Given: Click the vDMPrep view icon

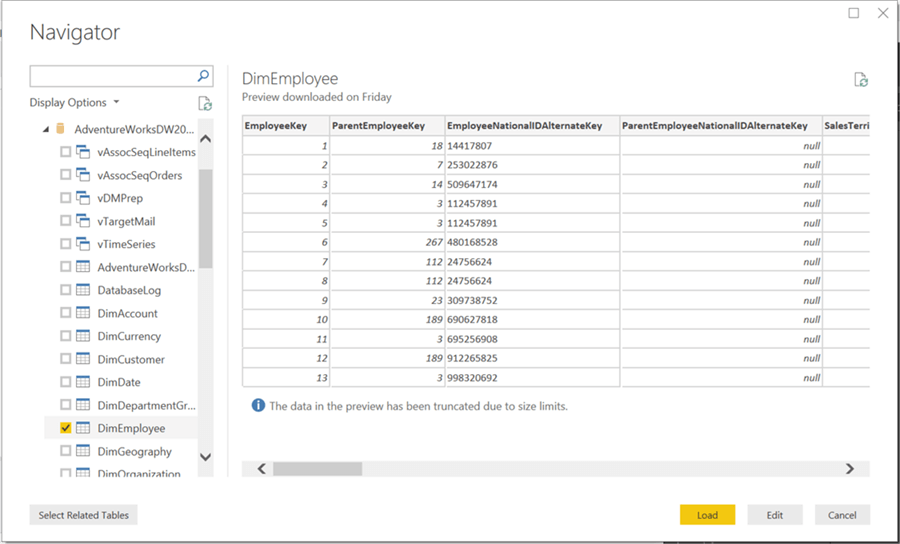Looking at the screenshot, I should [x=83, y=198].
